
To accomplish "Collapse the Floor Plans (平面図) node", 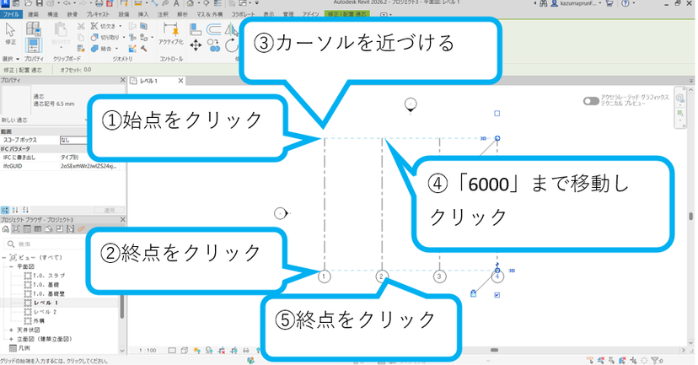I will pyautogui.click(x=11, y=266).
